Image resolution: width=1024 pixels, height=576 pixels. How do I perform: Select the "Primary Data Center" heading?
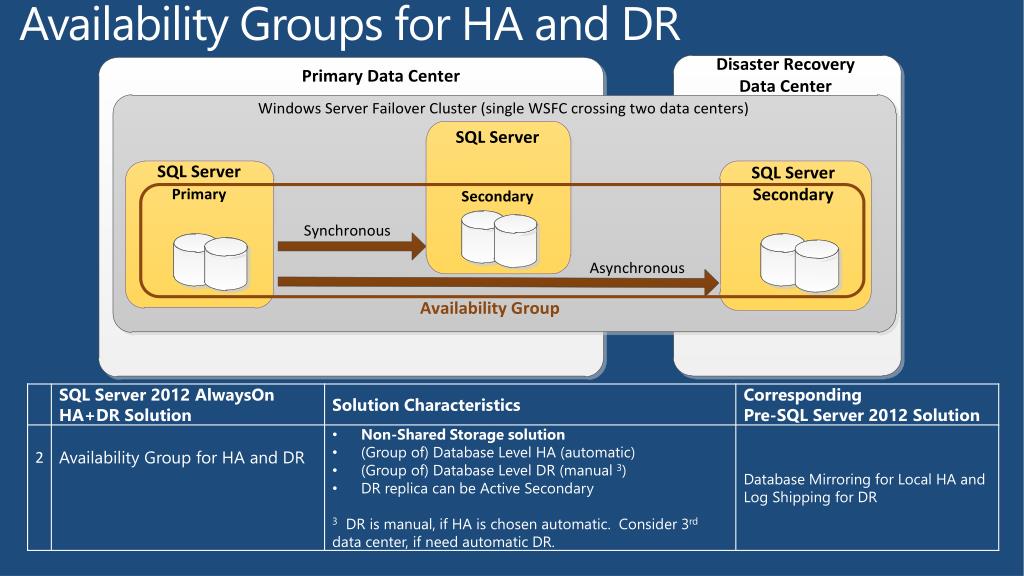point(381,76)
